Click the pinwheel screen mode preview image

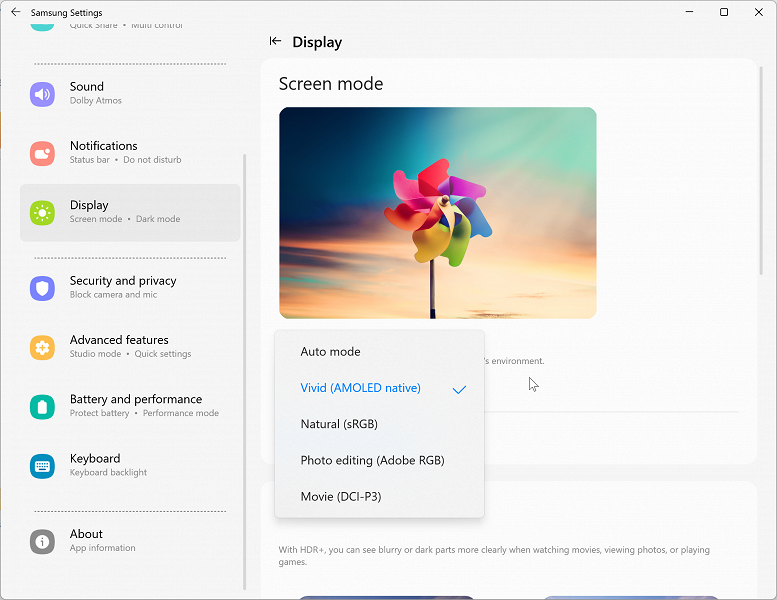tap(438, 213)
